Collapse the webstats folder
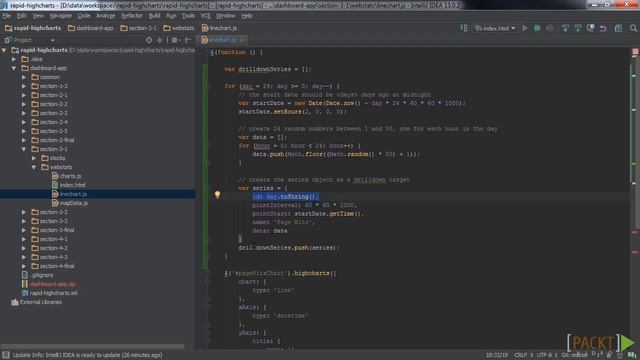Screen dimensions: 640x360 tap(34, 167)
